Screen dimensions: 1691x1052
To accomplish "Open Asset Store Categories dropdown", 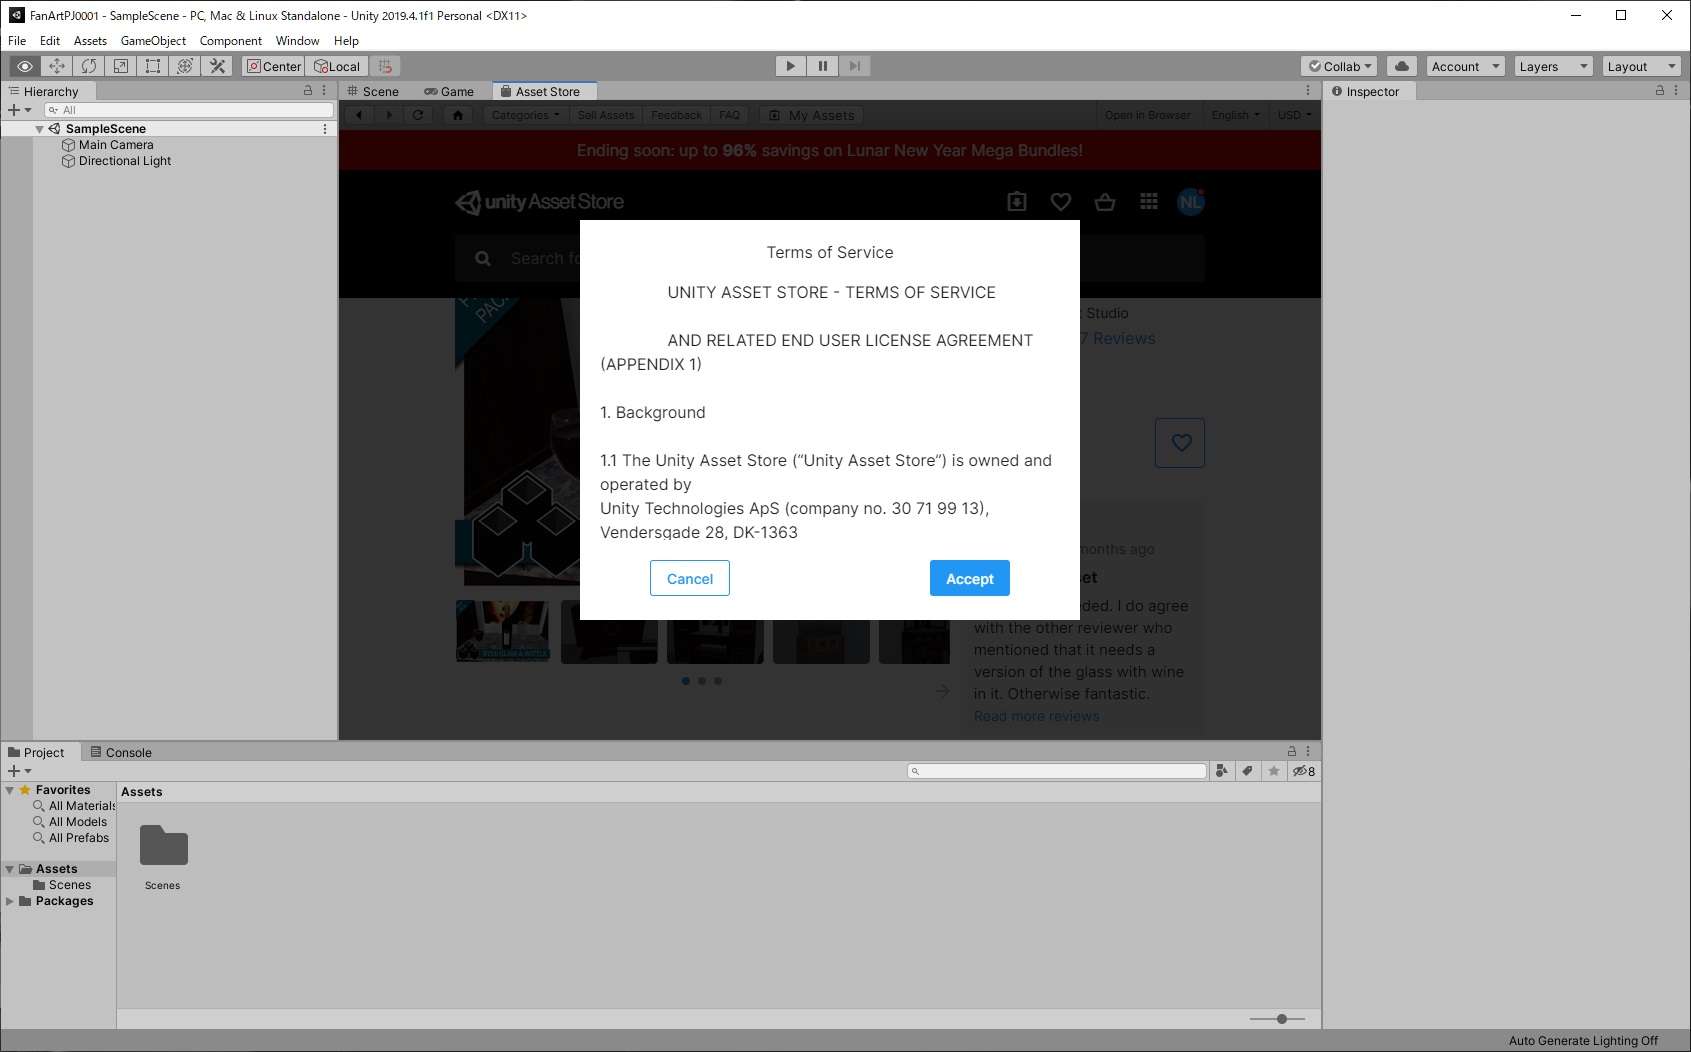I will click(525, 115).
